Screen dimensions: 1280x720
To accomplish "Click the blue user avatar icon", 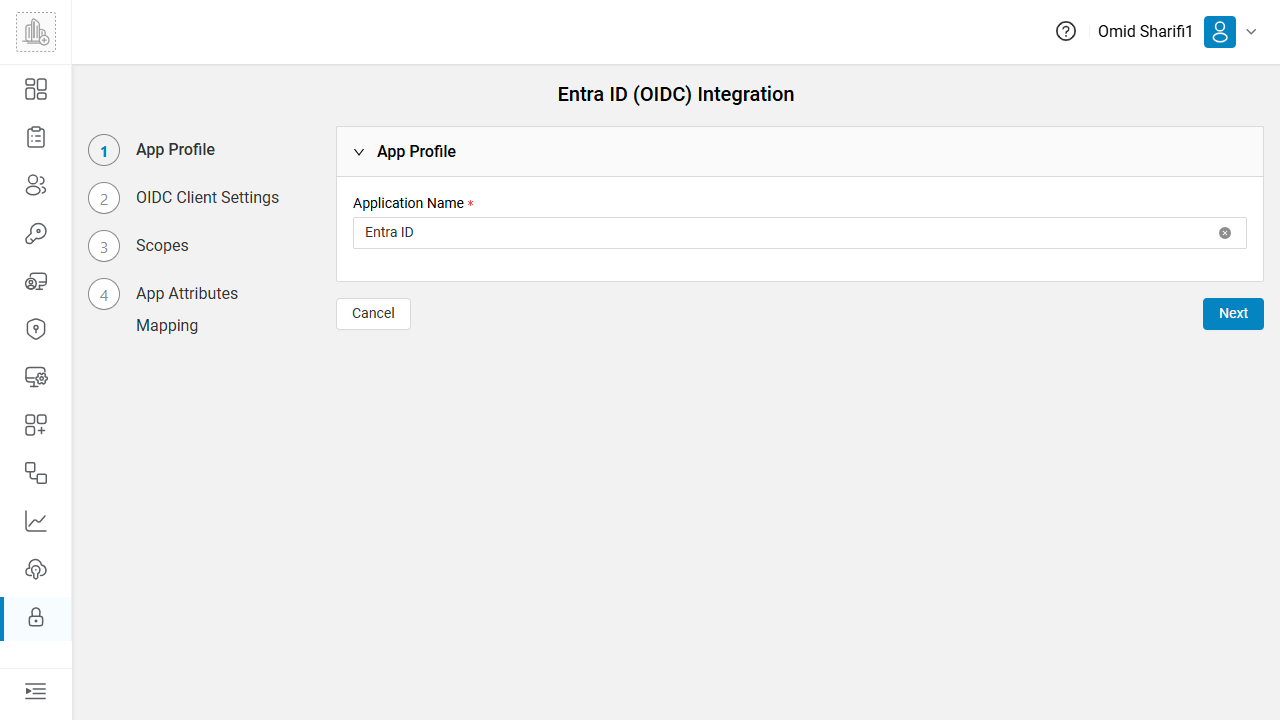I will pos(1220,32).
